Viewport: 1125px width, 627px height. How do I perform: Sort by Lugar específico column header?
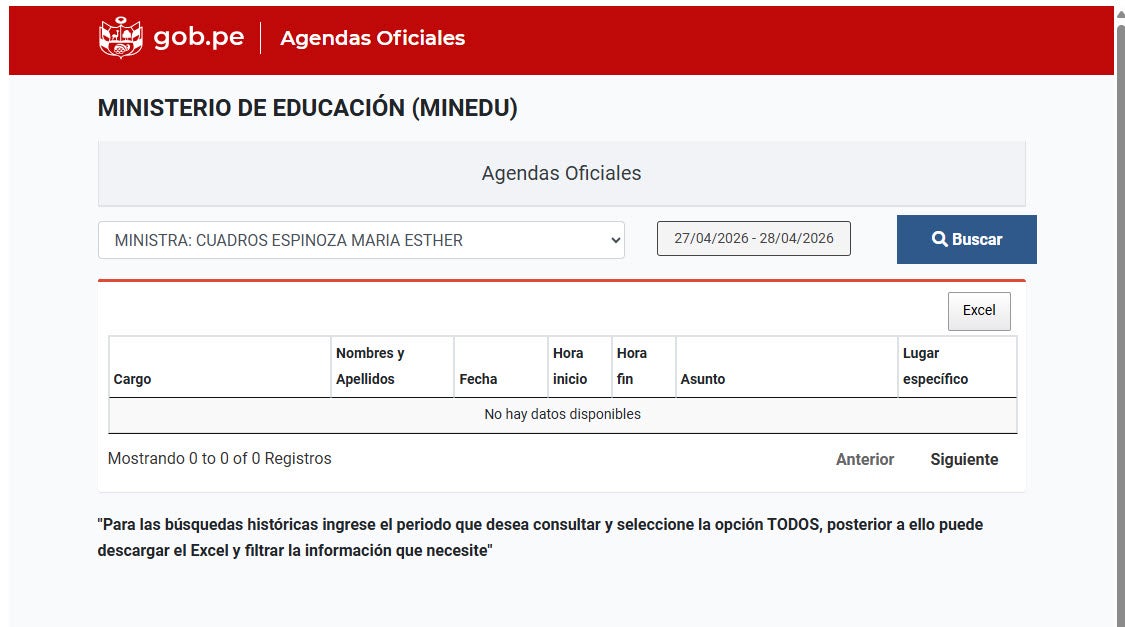935,366
